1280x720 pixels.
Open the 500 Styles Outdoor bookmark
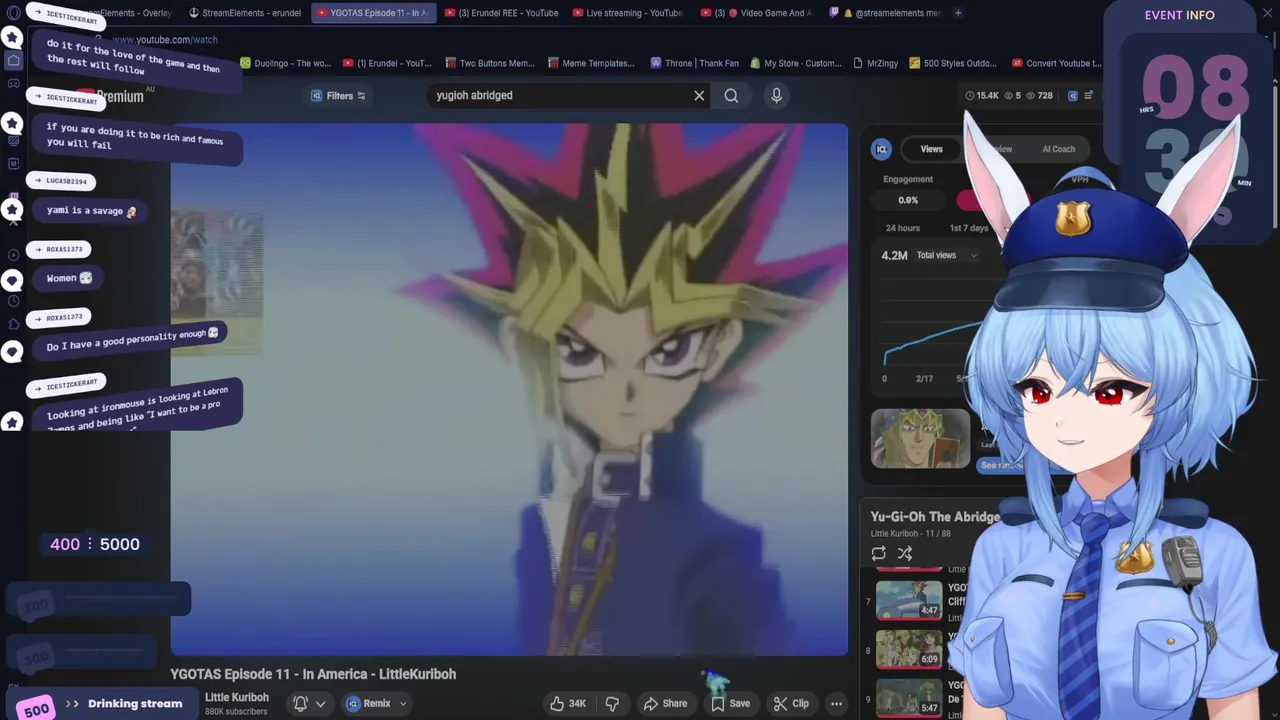click(952, 63)
